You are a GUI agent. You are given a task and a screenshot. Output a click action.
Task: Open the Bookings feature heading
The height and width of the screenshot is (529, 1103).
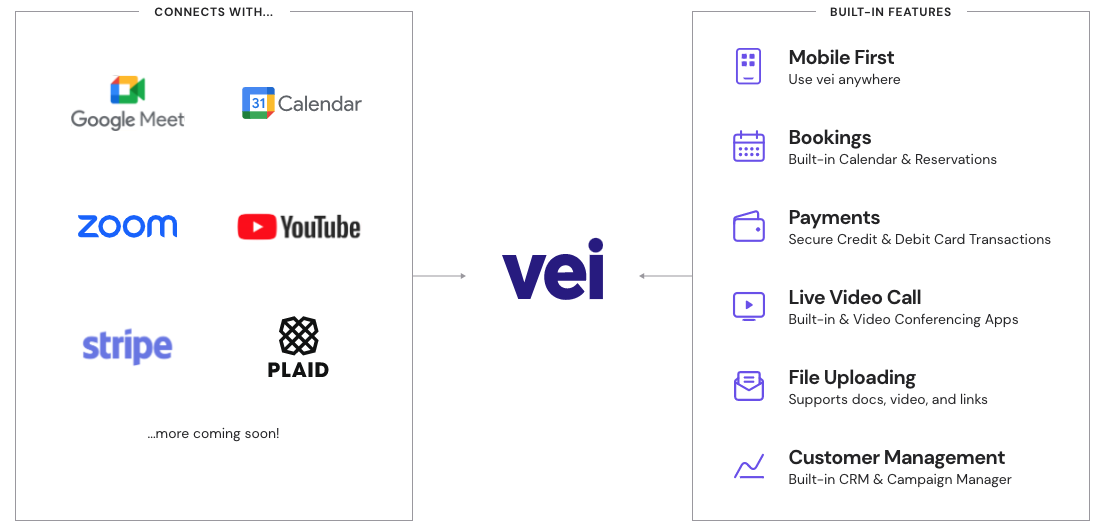[x=830, y=137]
